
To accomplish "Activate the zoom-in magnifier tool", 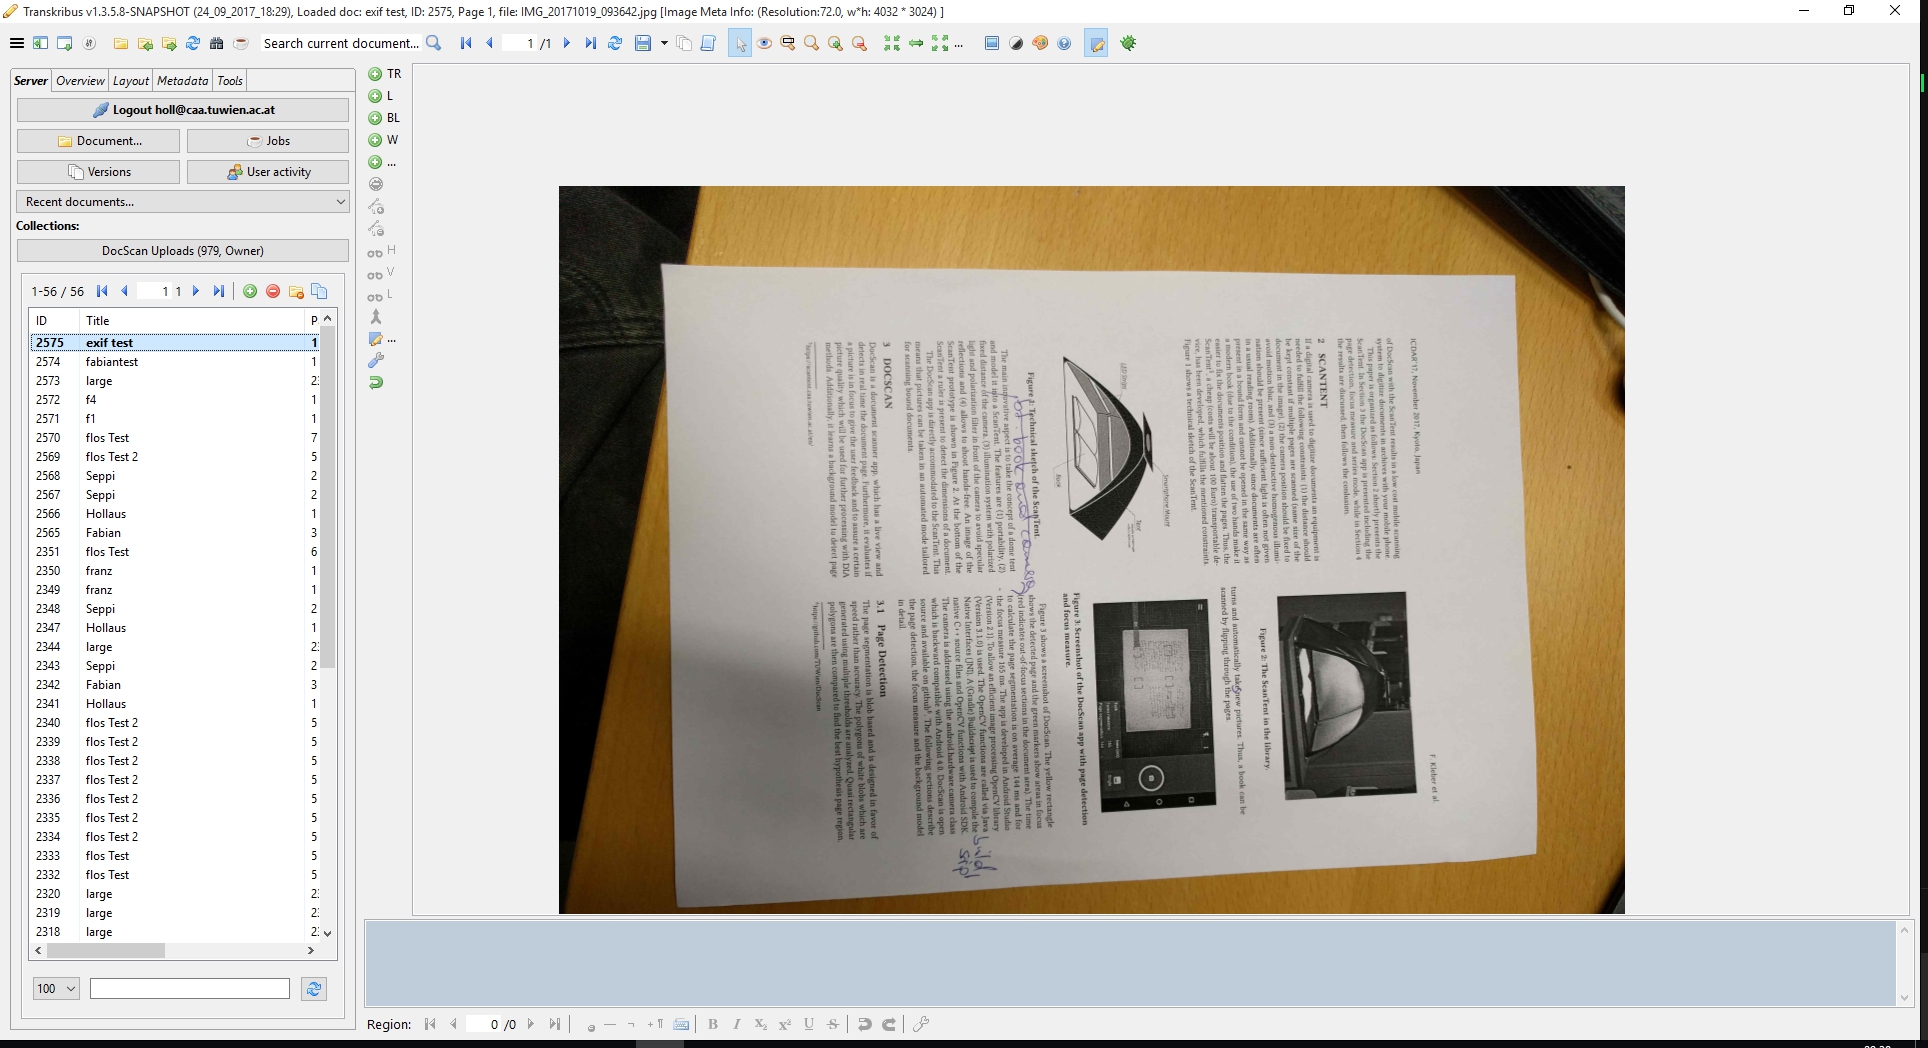I will point(836,43).
